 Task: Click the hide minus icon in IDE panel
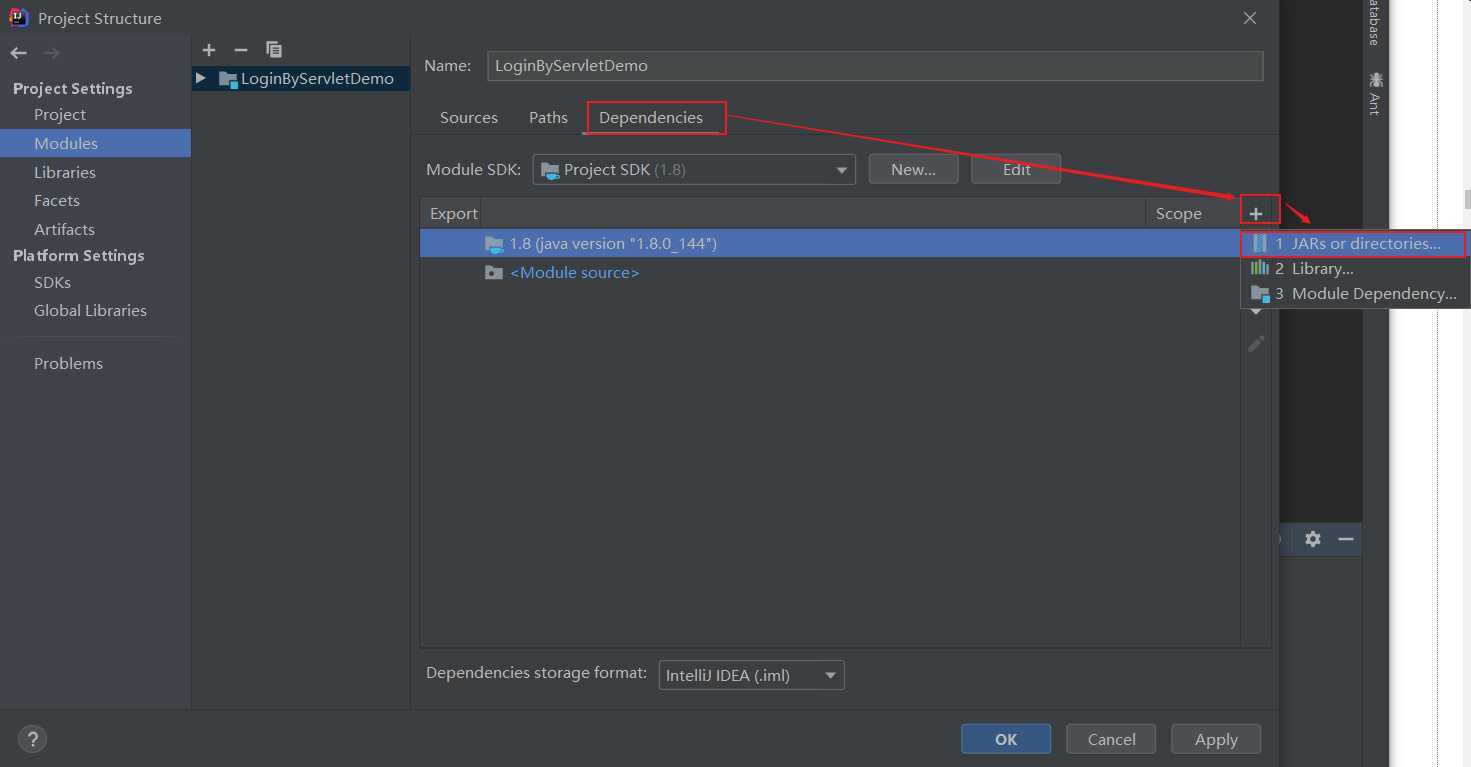click(x=1346, y=539)
